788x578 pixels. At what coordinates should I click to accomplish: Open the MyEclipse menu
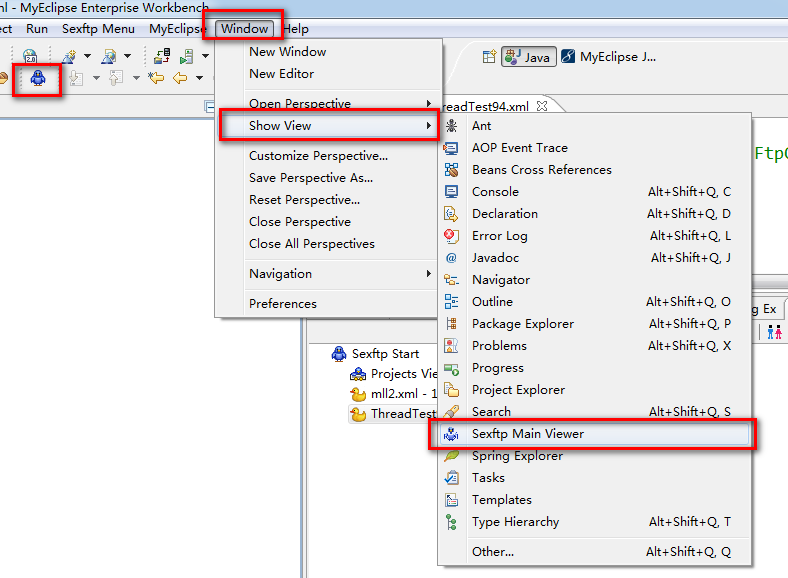(177, 29)
